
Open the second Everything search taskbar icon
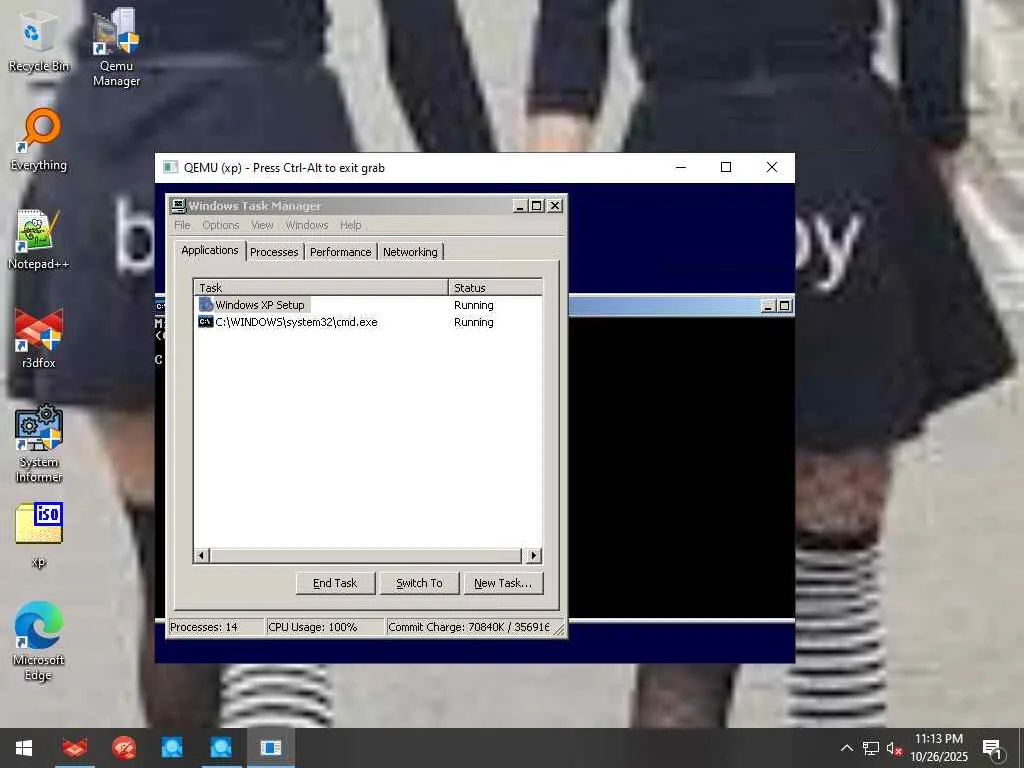(x=221, y=748)
